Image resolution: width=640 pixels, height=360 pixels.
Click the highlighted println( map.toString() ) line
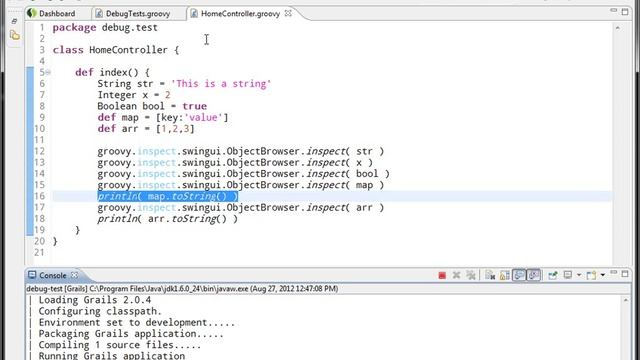[x=168, y=196]
